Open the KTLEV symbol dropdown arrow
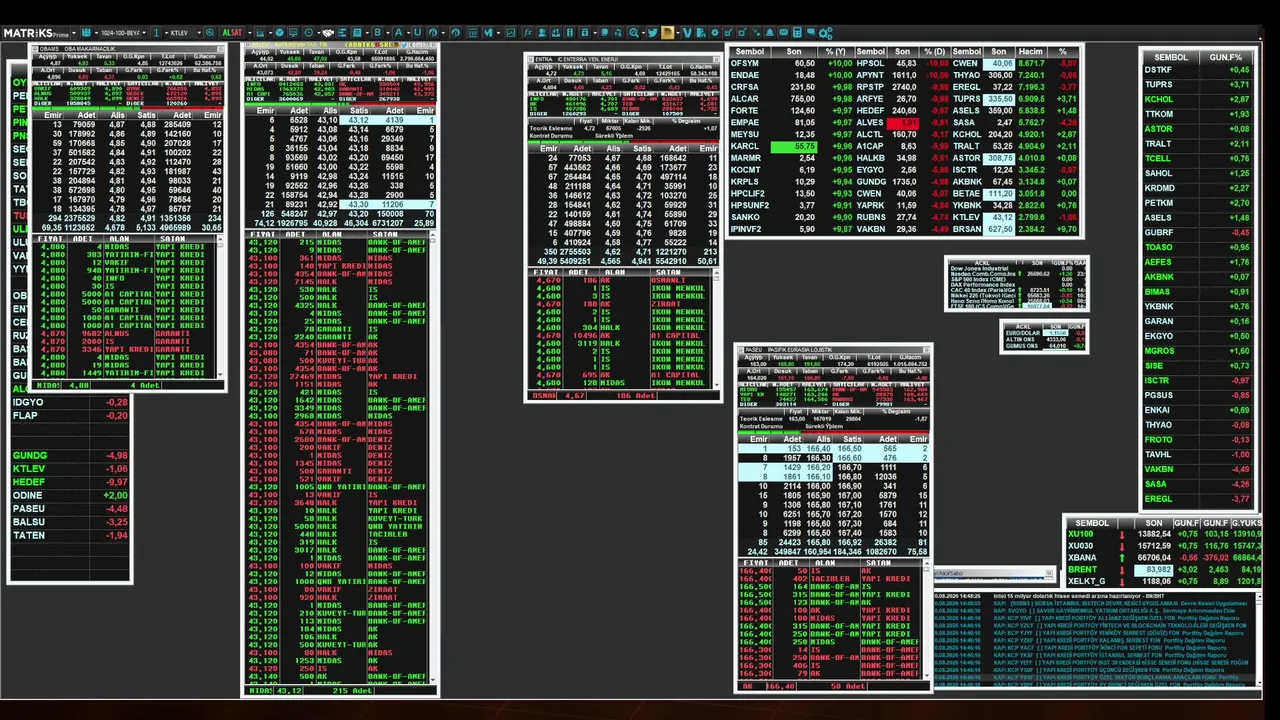Image resolution: width=1280 pixels, height=720 pixels. [199, 33]
